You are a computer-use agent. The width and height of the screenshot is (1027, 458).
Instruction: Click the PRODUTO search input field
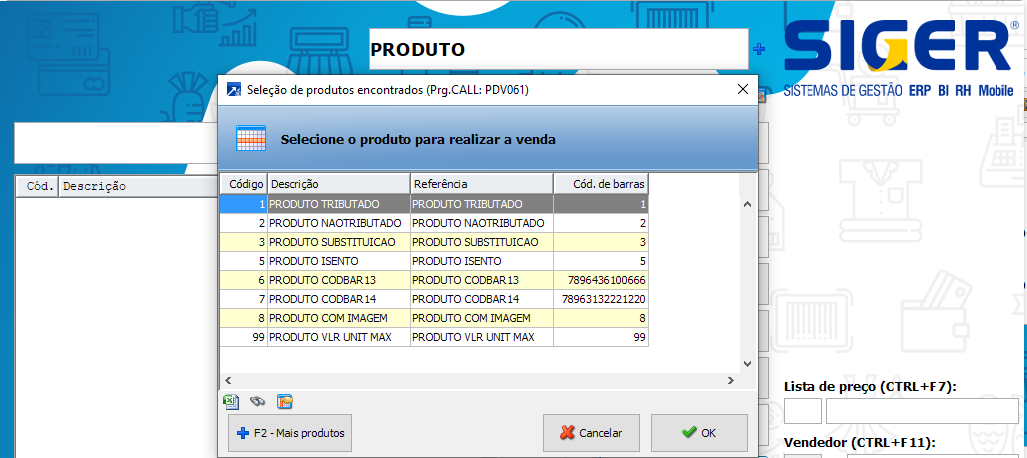pos(558,49)
